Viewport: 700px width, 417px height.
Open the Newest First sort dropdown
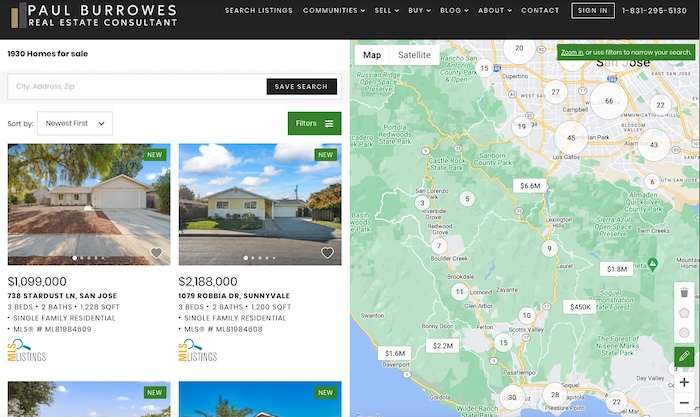pyautogui.click(x=75, y=123)
